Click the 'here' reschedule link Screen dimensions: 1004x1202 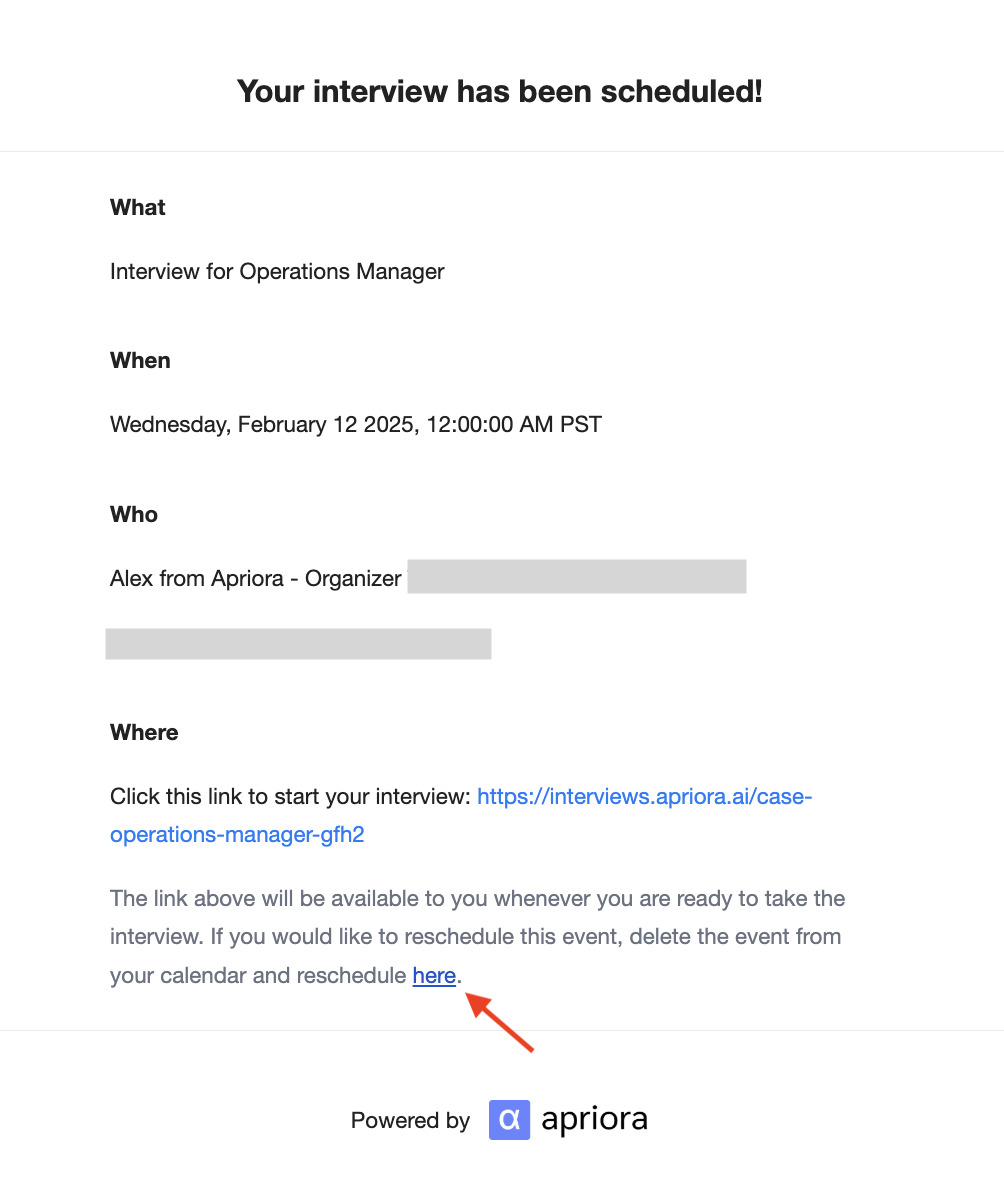434,975
